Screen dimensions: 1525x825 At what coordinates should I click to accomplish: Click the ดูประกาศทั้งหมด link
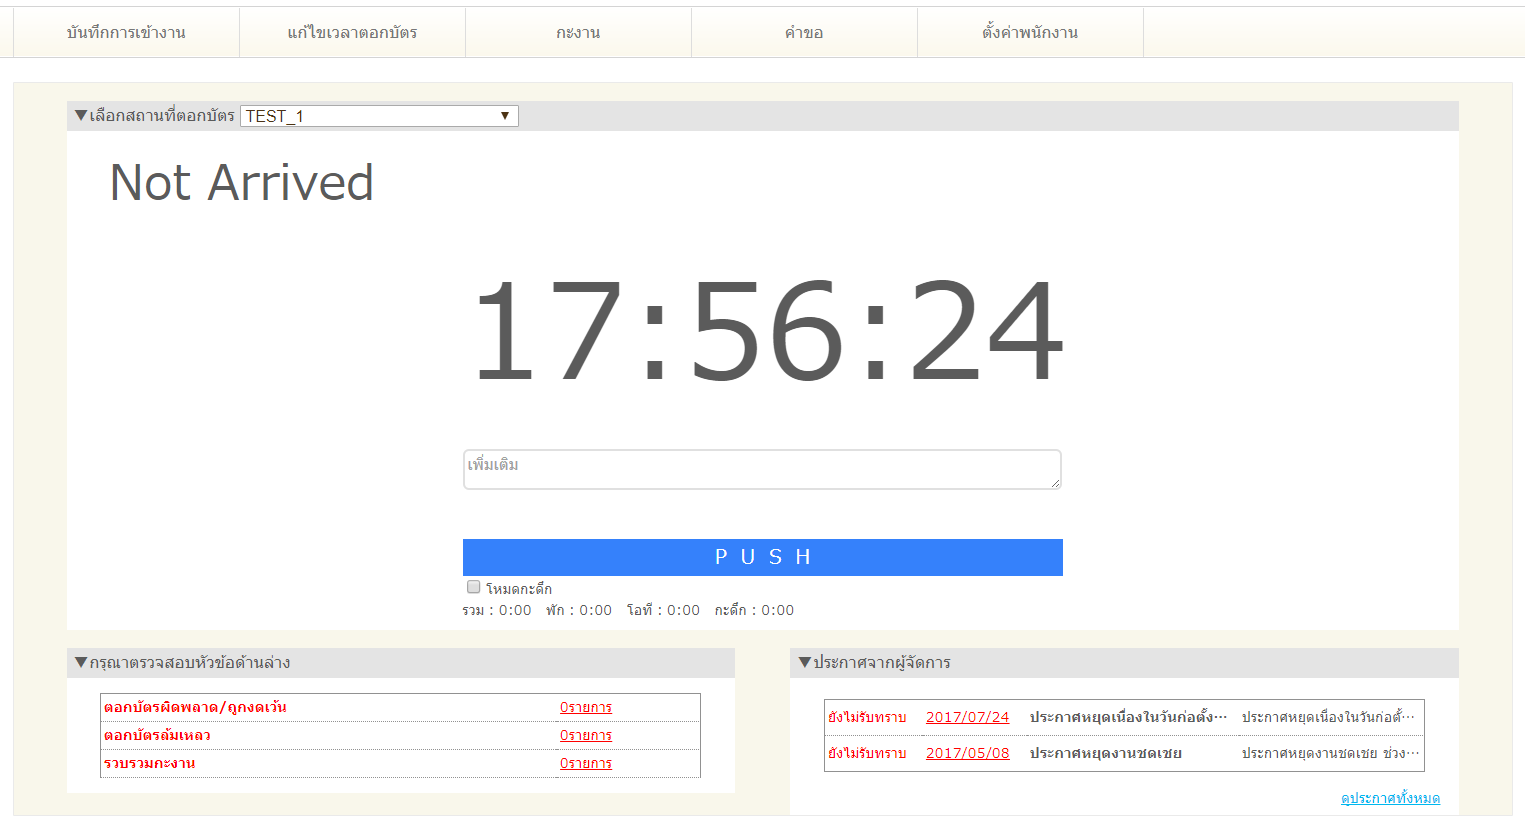click(1390, 798)
